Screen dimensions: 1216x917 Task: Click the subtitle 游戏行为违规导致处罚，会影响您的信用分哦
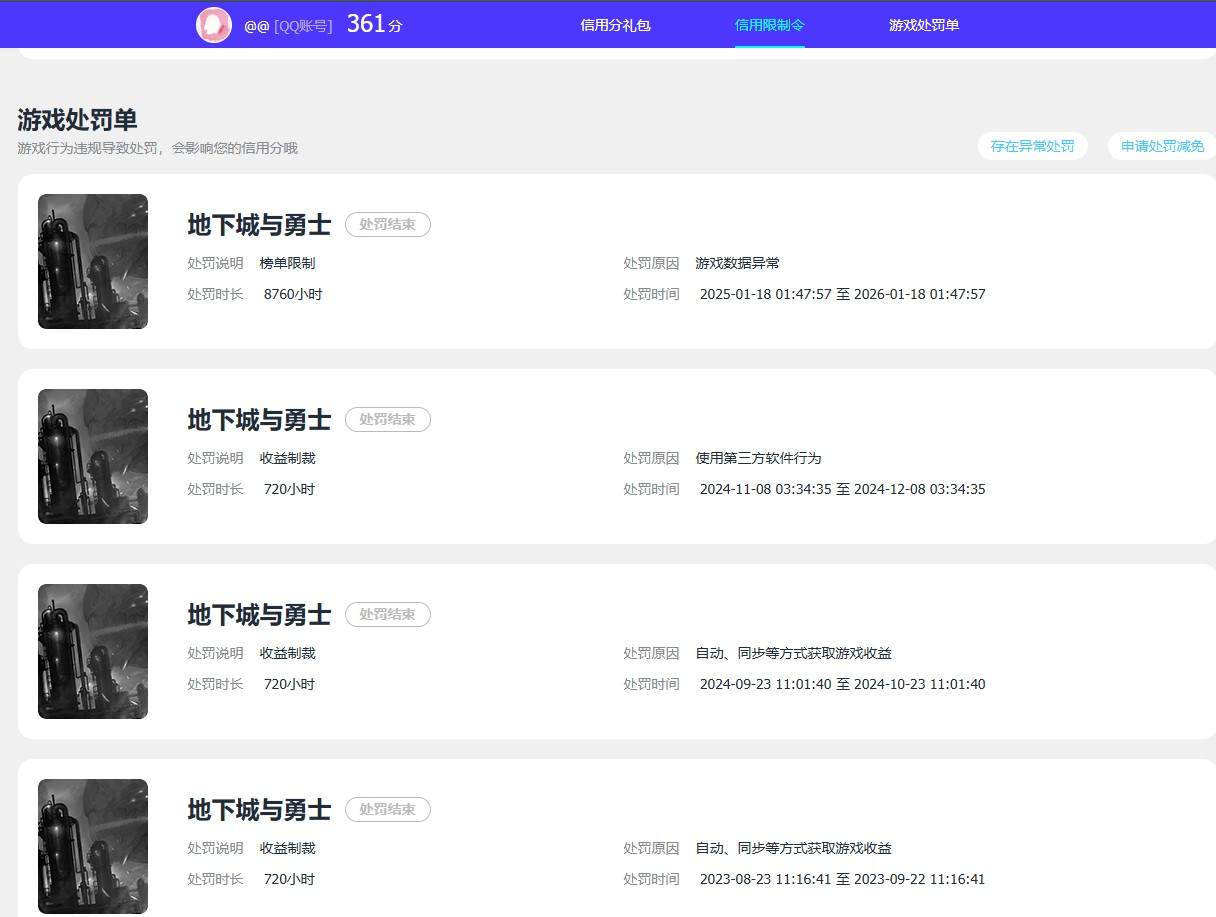pos(157,148)
